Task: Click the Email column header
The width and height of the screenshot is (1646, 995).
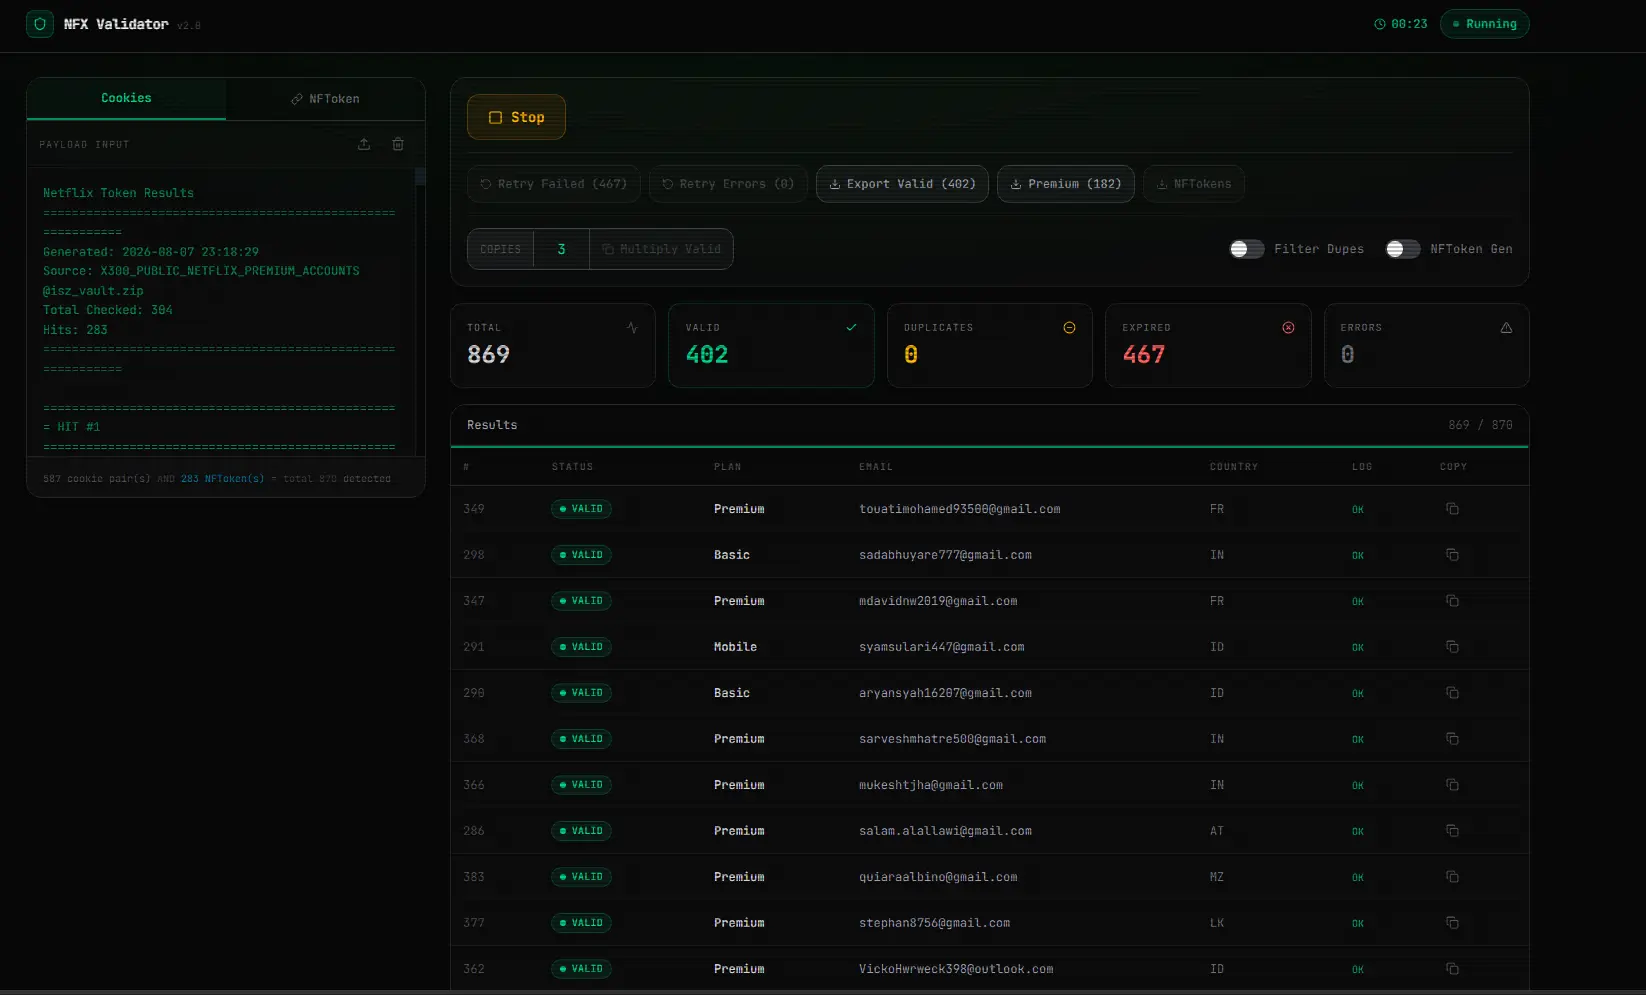Action: click(x=876, y=467)
